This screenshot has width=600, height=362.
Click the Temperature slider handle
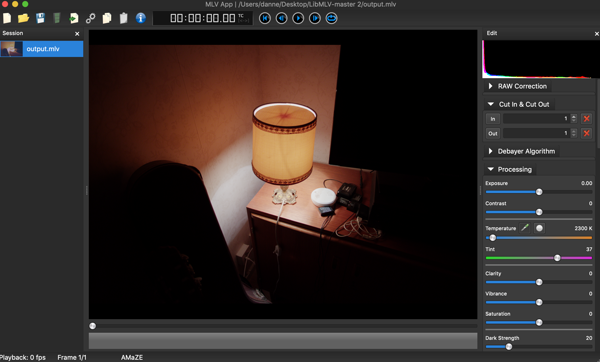coord(493,238)
